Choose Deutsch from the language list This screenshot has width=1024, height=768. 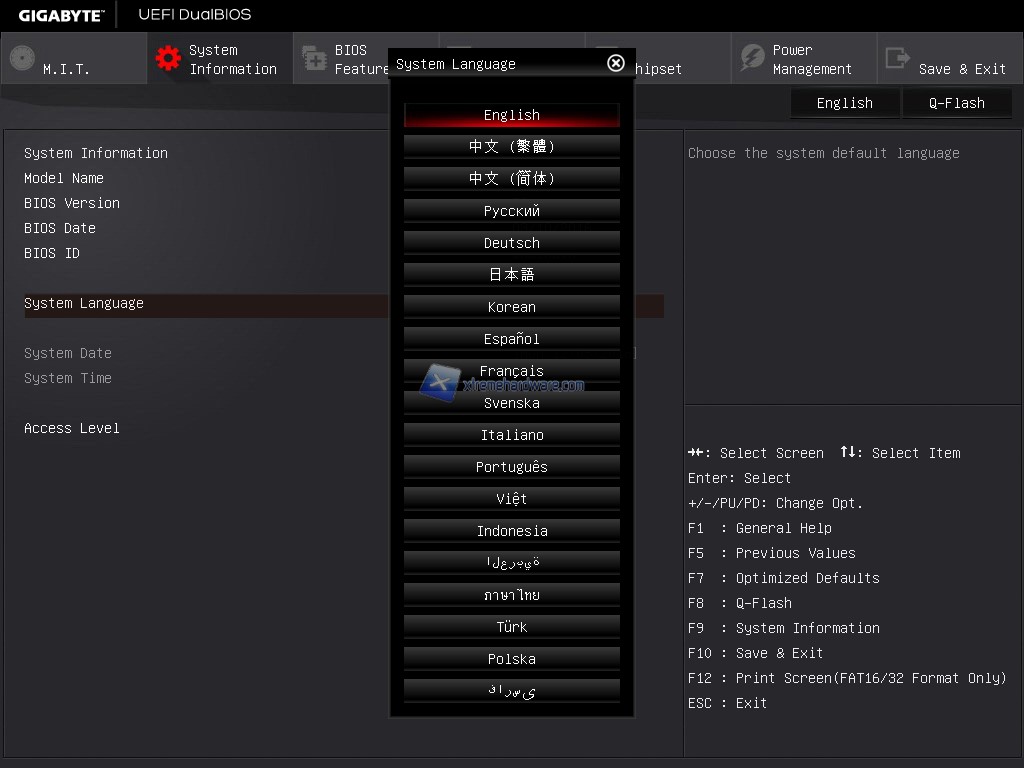pyautogui.click(x=511, y=243)
